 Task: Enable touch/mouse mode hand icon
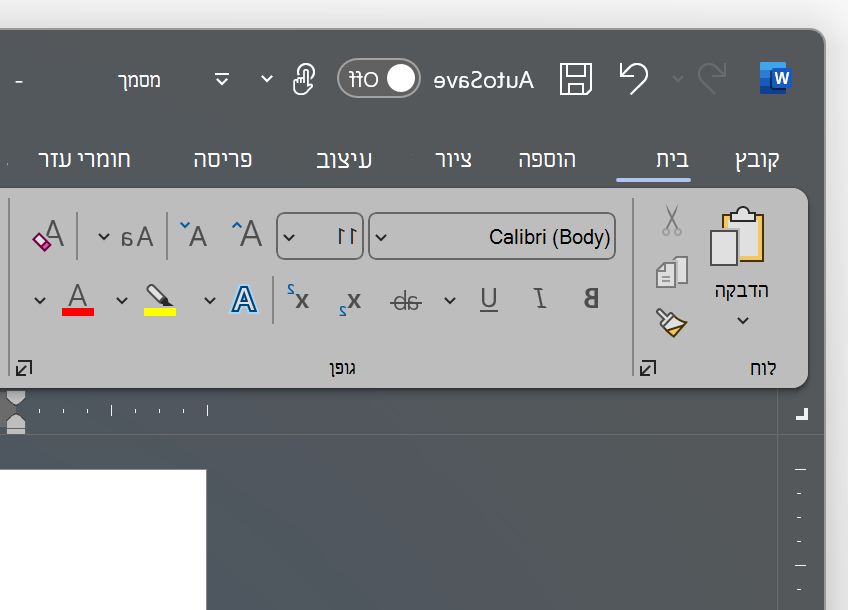tap(304, 79)
